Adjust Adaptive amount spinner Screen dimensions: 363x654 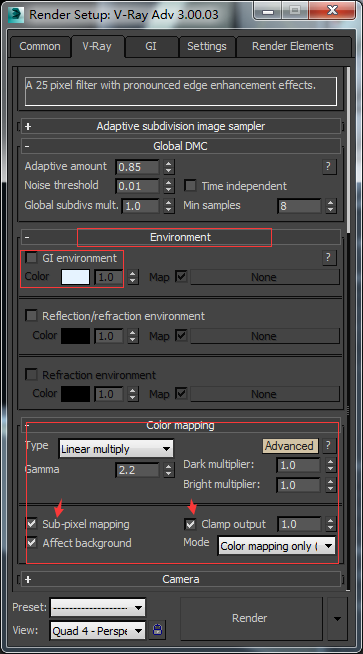click(x=169, y=167)
